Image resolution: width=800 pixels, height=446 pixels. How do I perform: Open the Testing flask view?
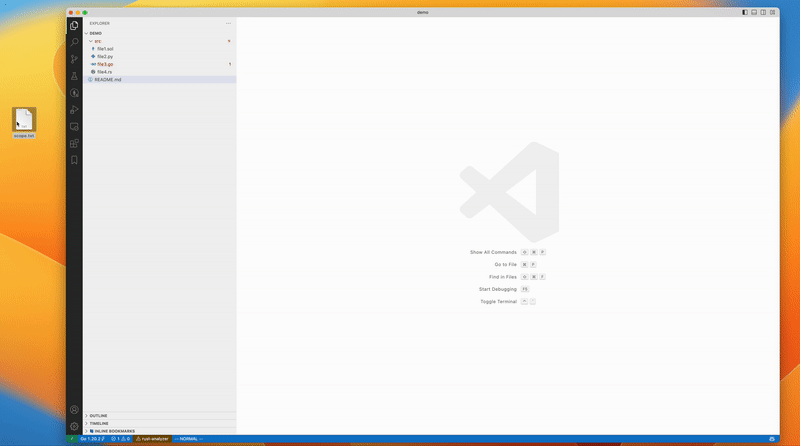(74, 76)
